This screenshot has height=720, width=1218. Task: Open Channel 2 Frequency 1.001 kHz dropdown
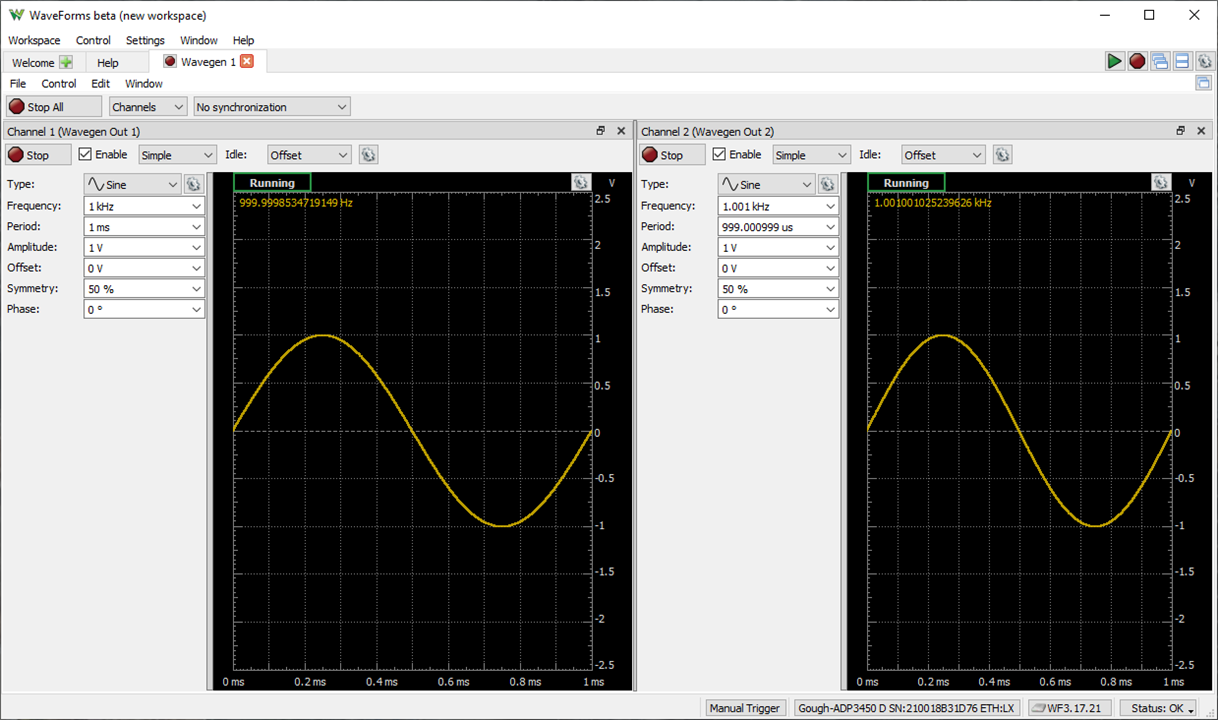(x=778, y=206)
